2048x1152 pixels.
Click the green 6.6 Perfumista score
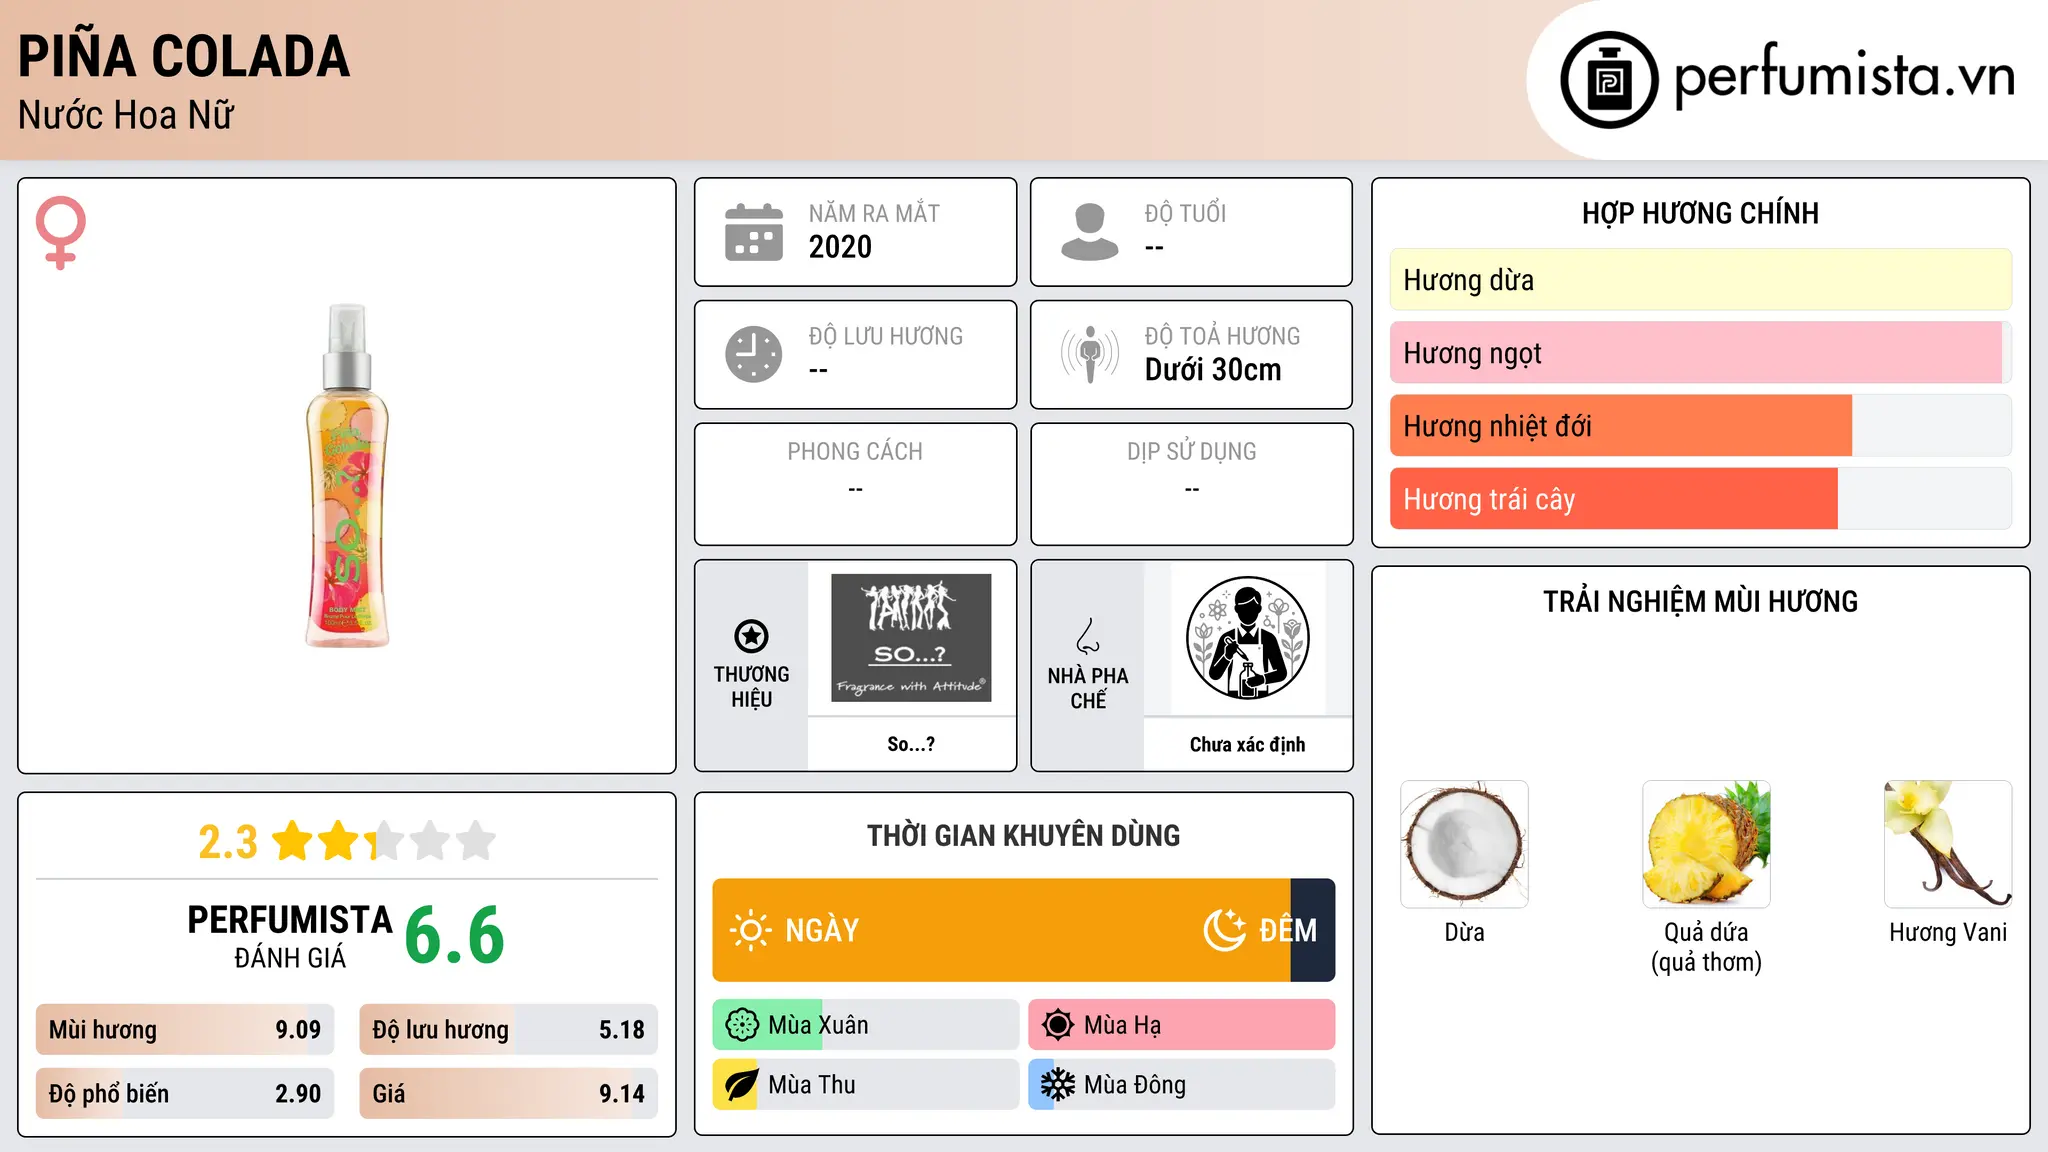point(455,935)
